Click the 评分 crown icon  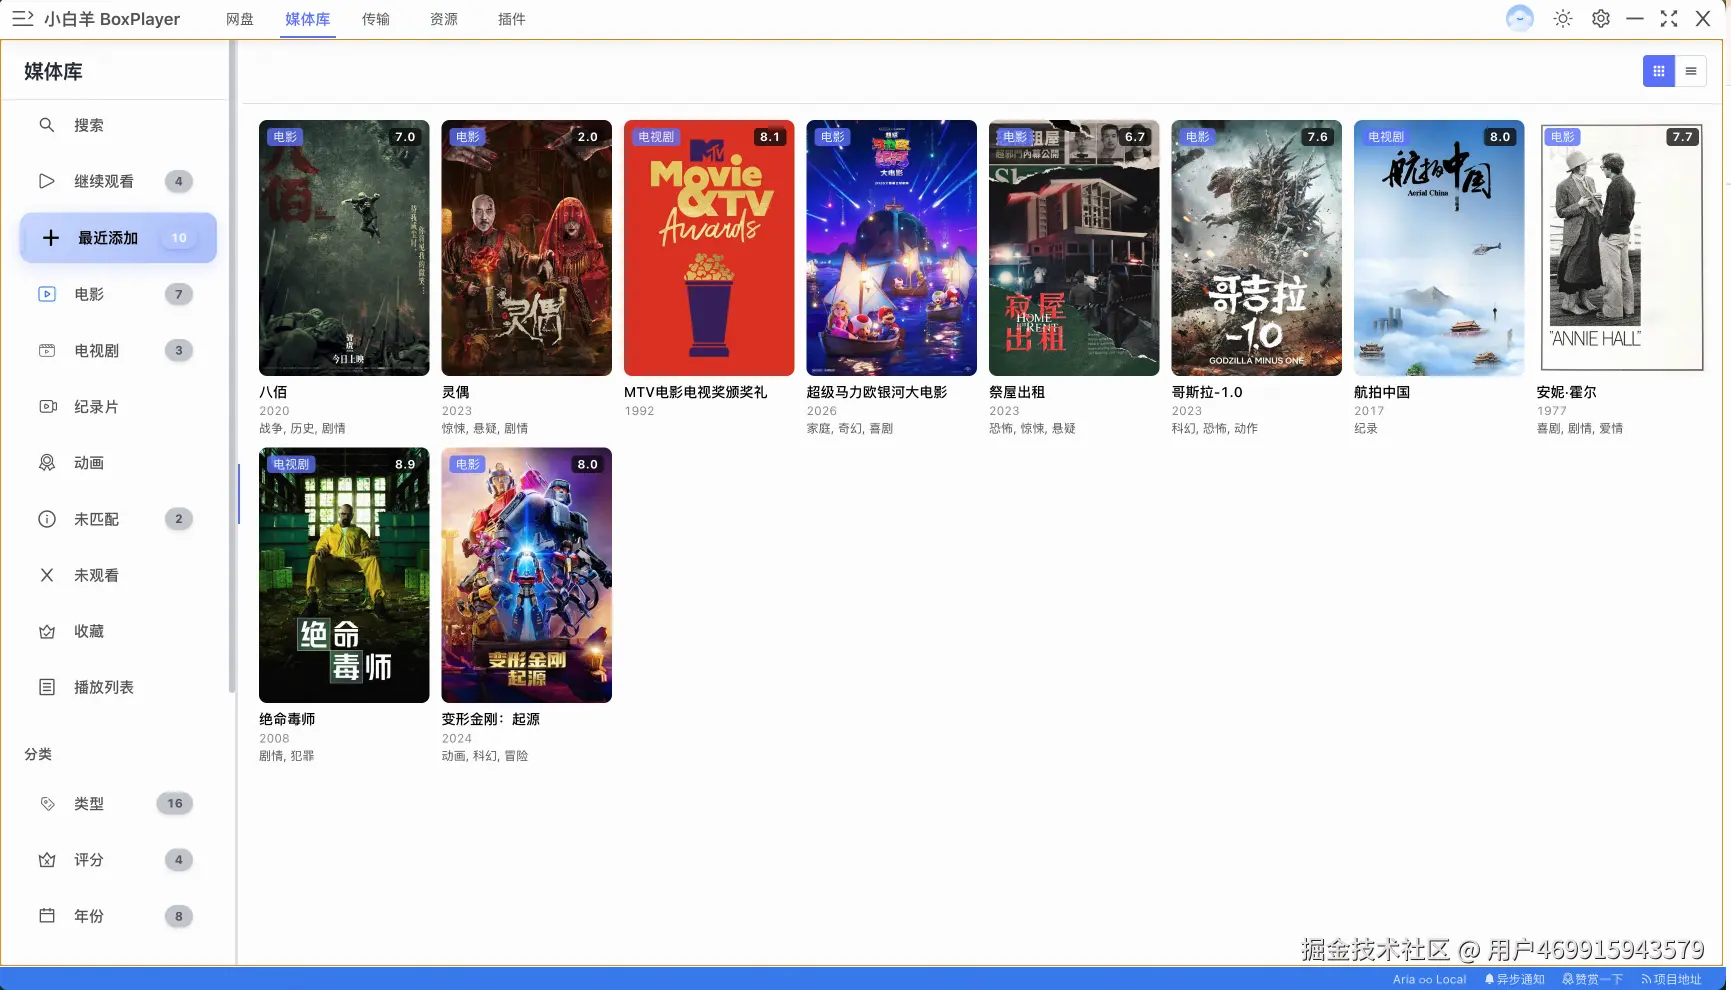point(47,860)
